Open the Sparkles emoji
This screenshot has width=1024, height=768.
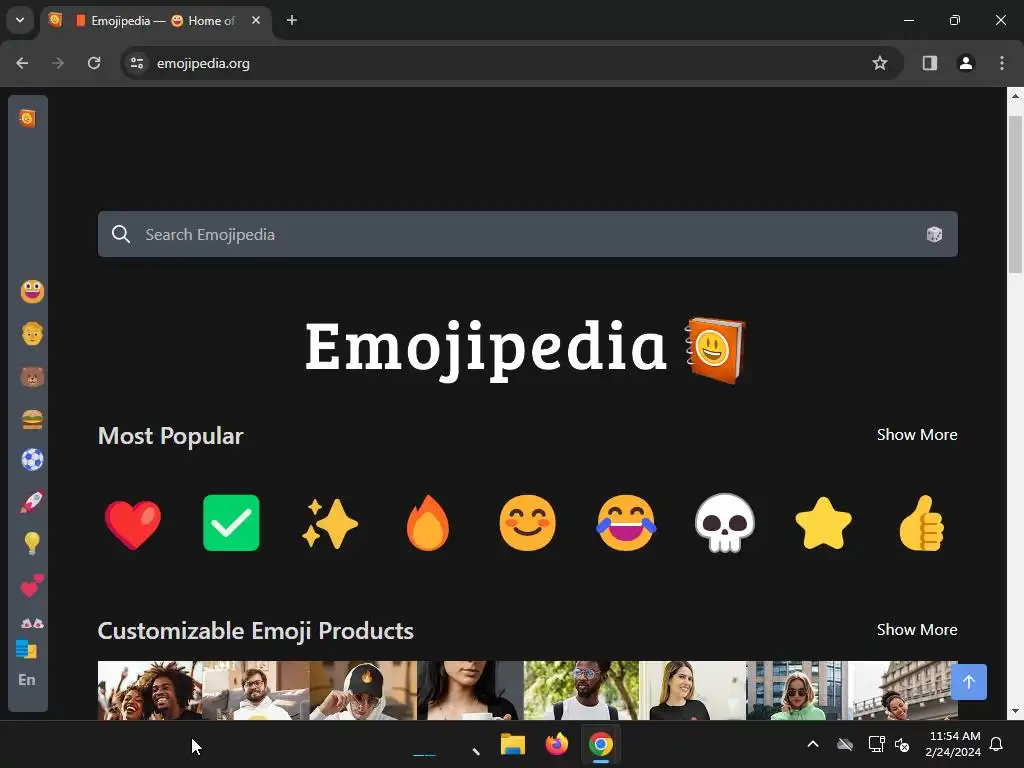(330, 524)
